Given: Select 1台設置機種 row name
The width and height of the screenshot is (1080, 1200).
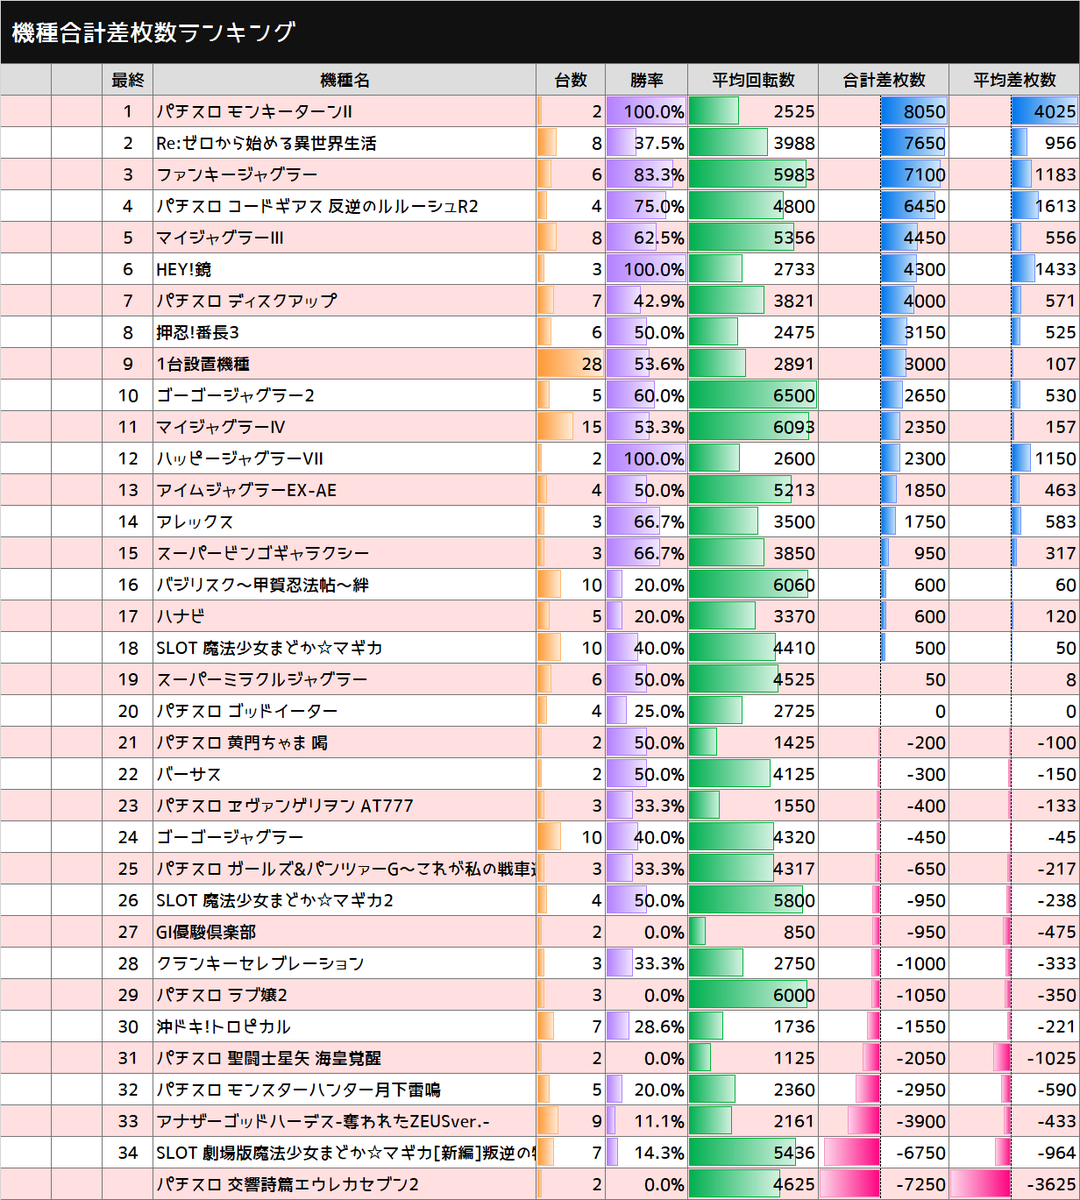Looking at the screenshot, I should click(203, 364).
